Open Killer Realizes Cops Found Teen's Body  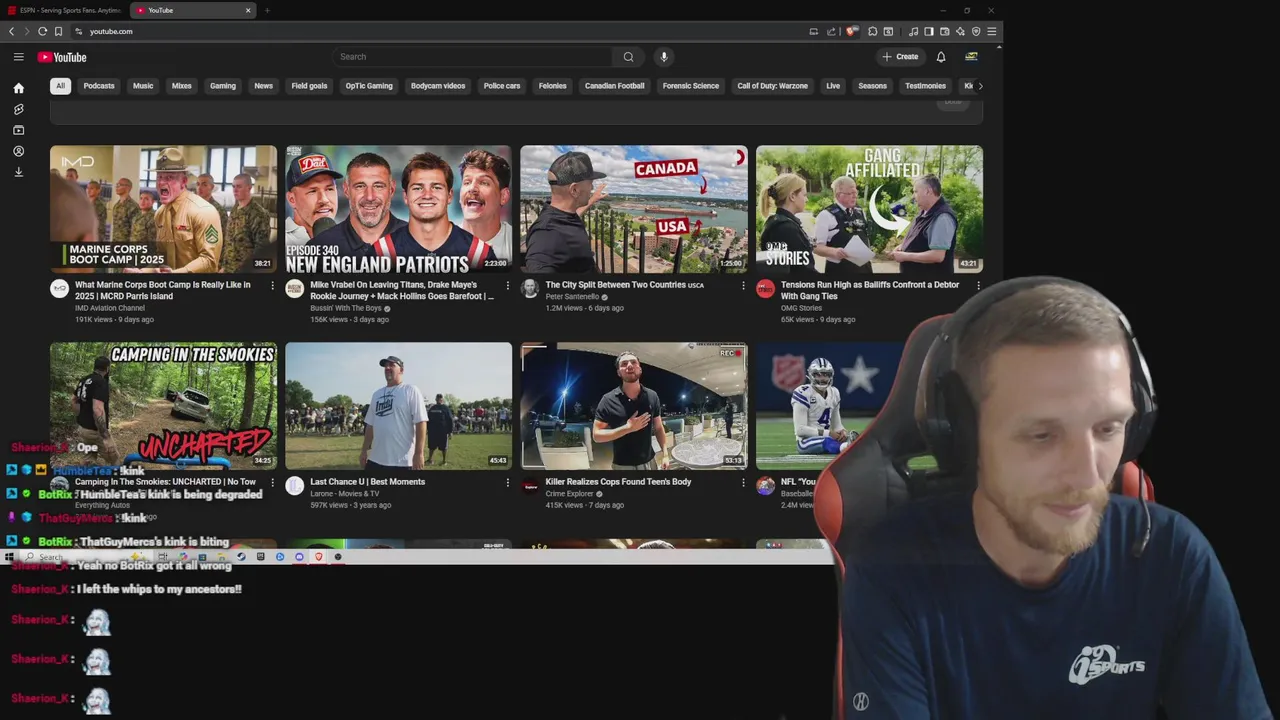[618, 482]
